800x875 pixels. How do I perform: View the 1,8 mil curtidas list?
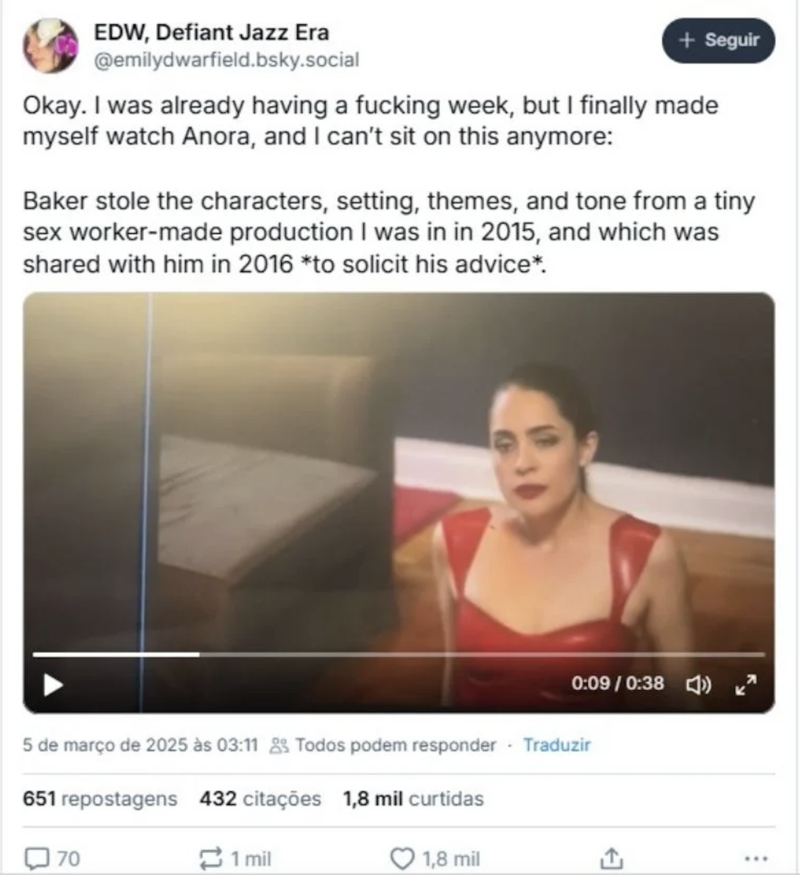[412, 799]
